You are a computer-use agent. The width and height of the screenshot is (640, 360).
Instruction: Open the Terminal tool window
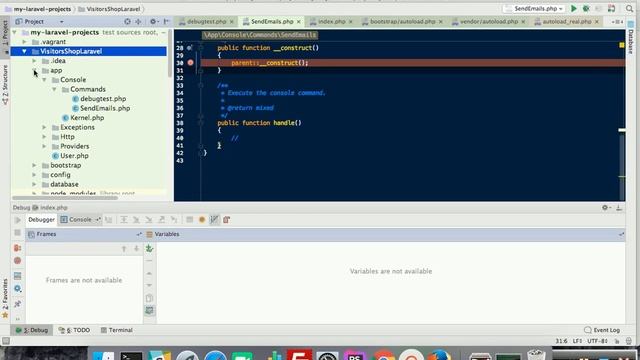[x=116, y=330]
